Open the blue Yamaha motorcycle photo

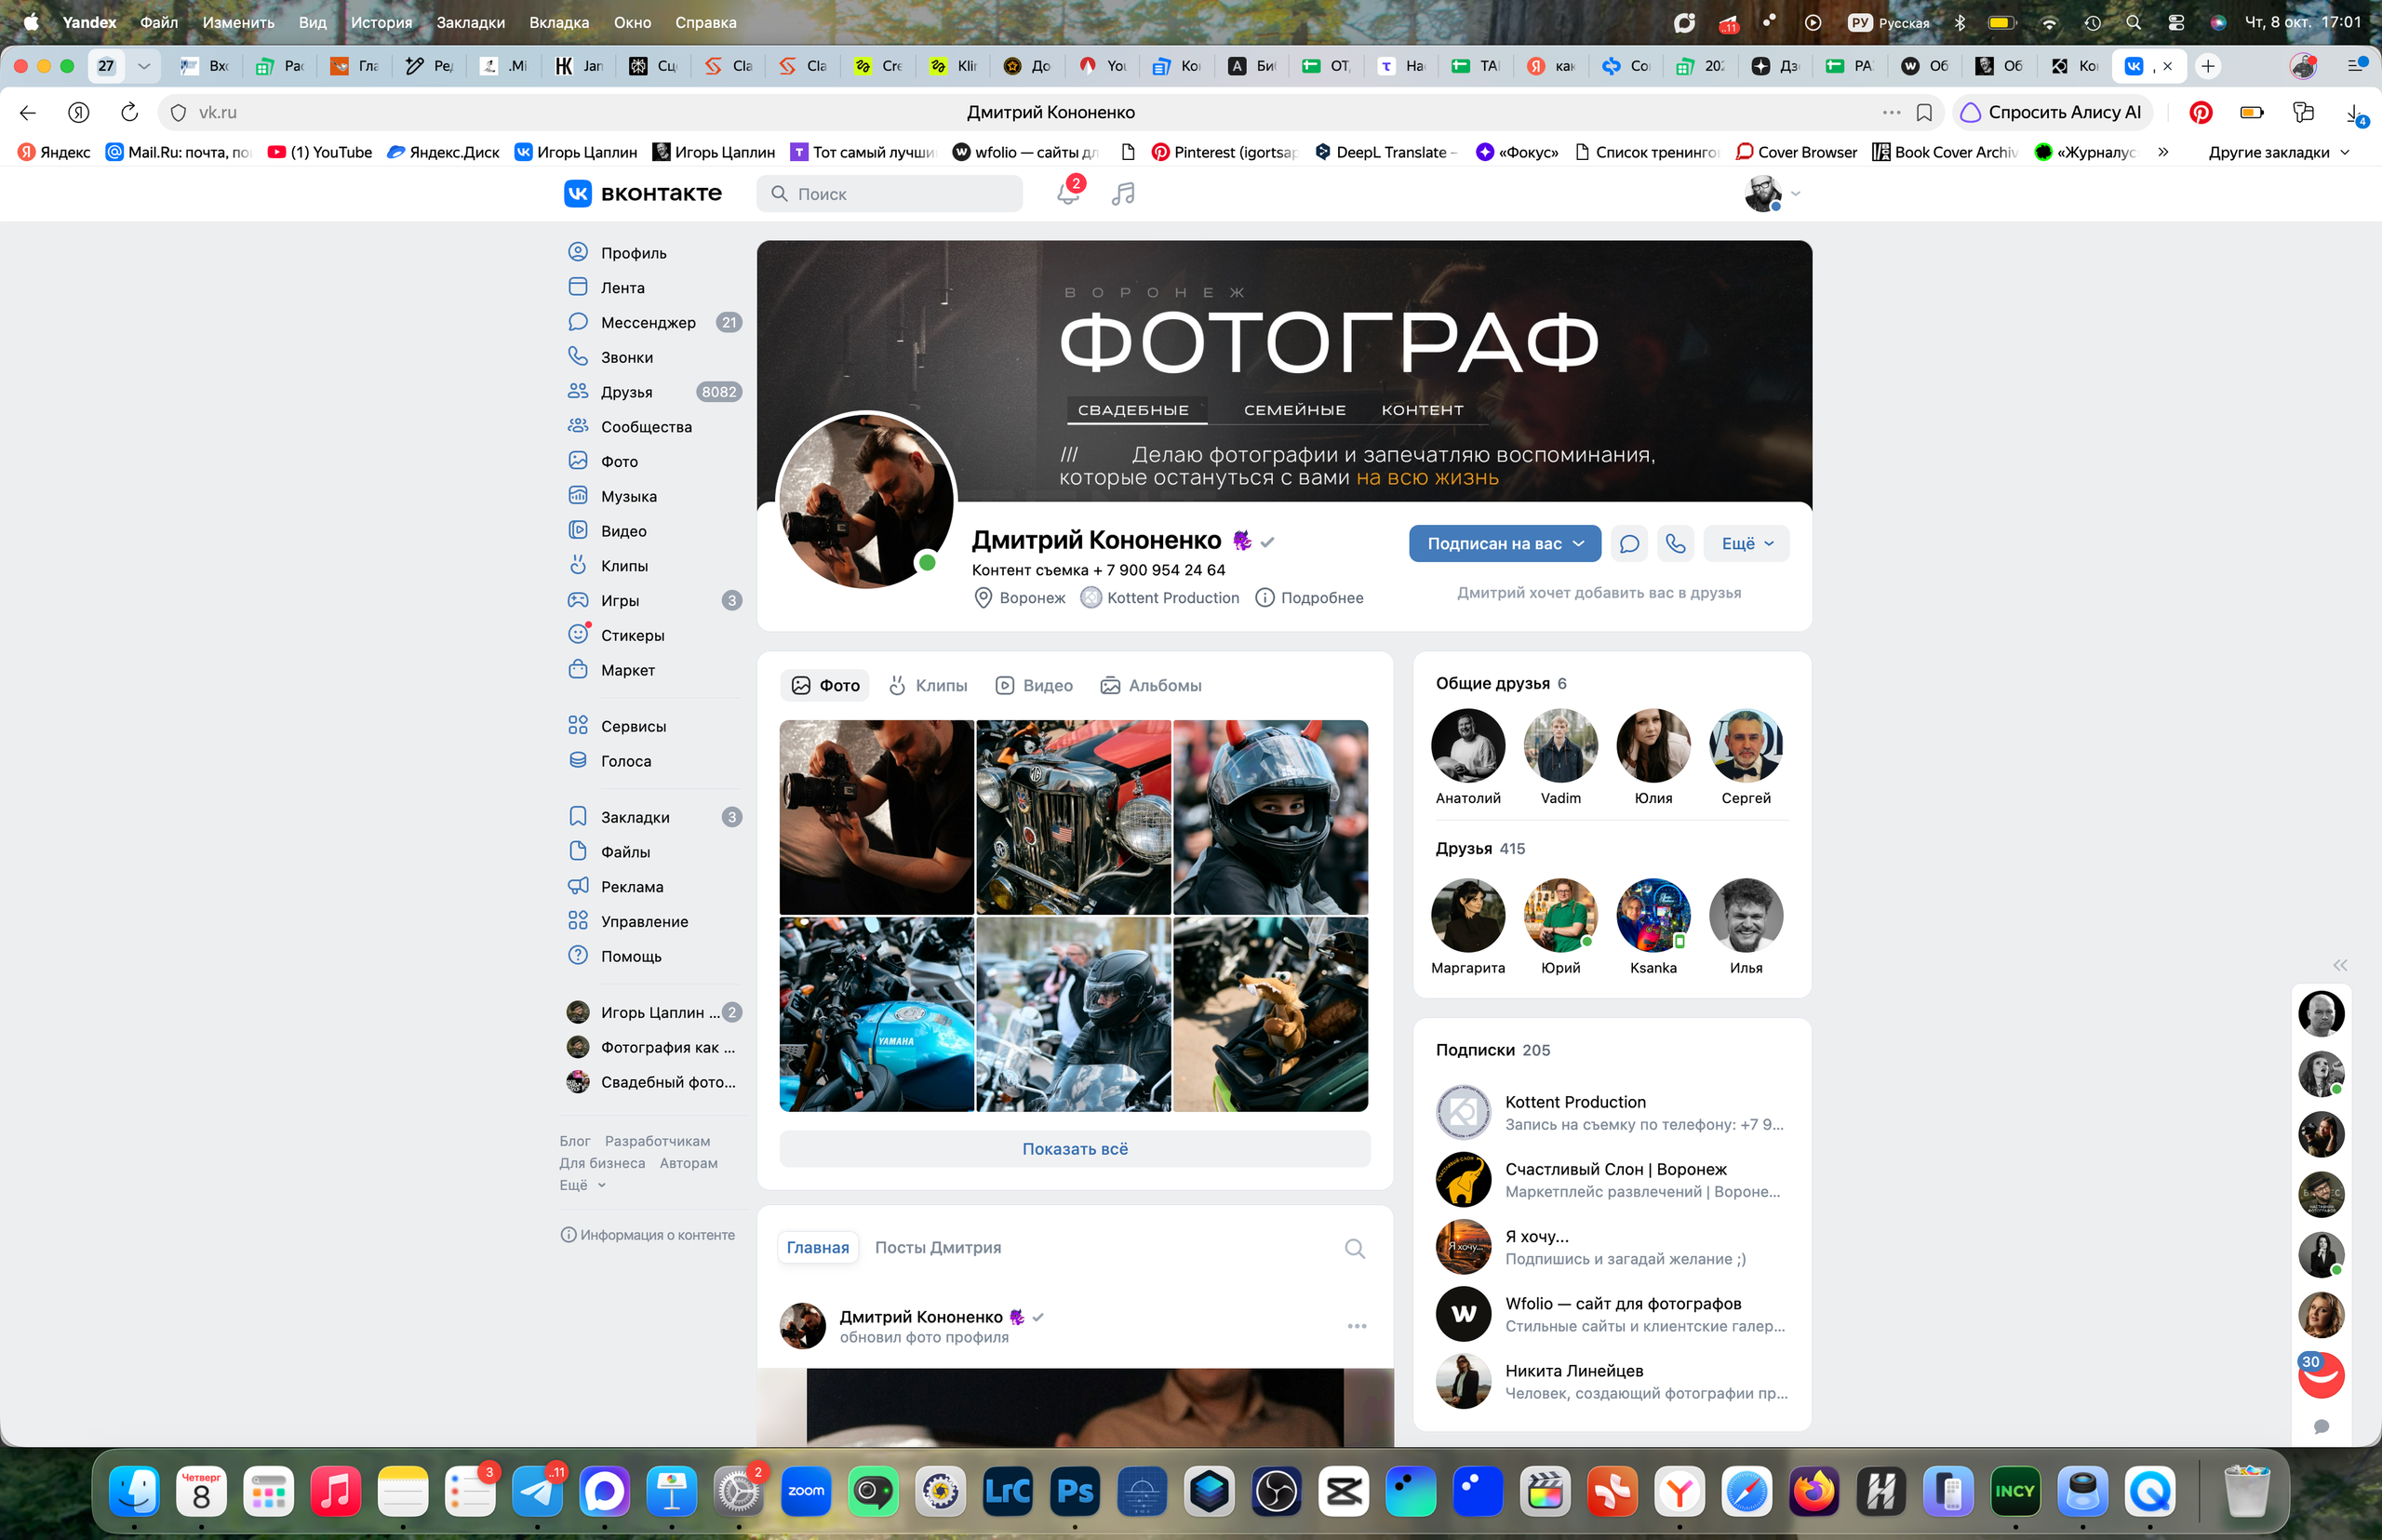(877, 1015)
